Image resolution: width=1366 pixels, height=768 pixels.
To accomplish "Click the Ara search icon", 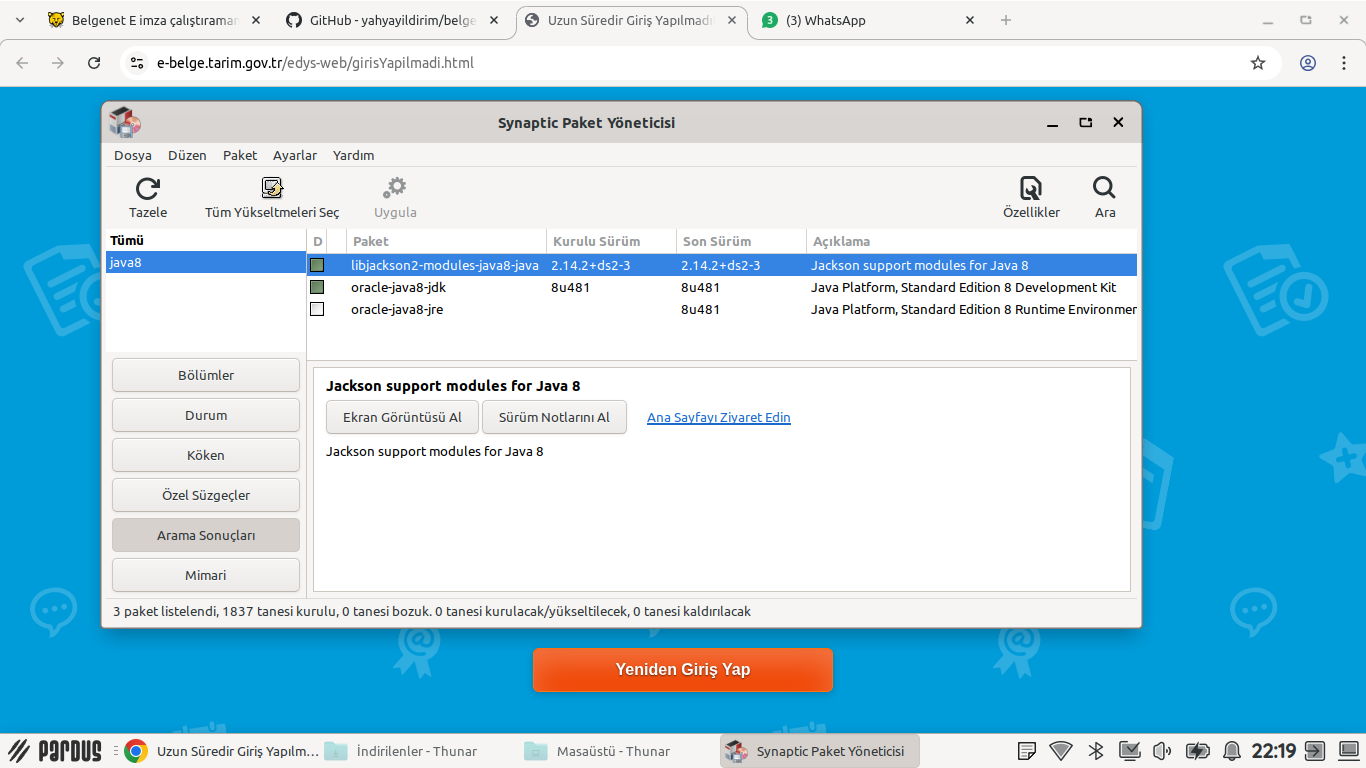I will coord(1104,189).
